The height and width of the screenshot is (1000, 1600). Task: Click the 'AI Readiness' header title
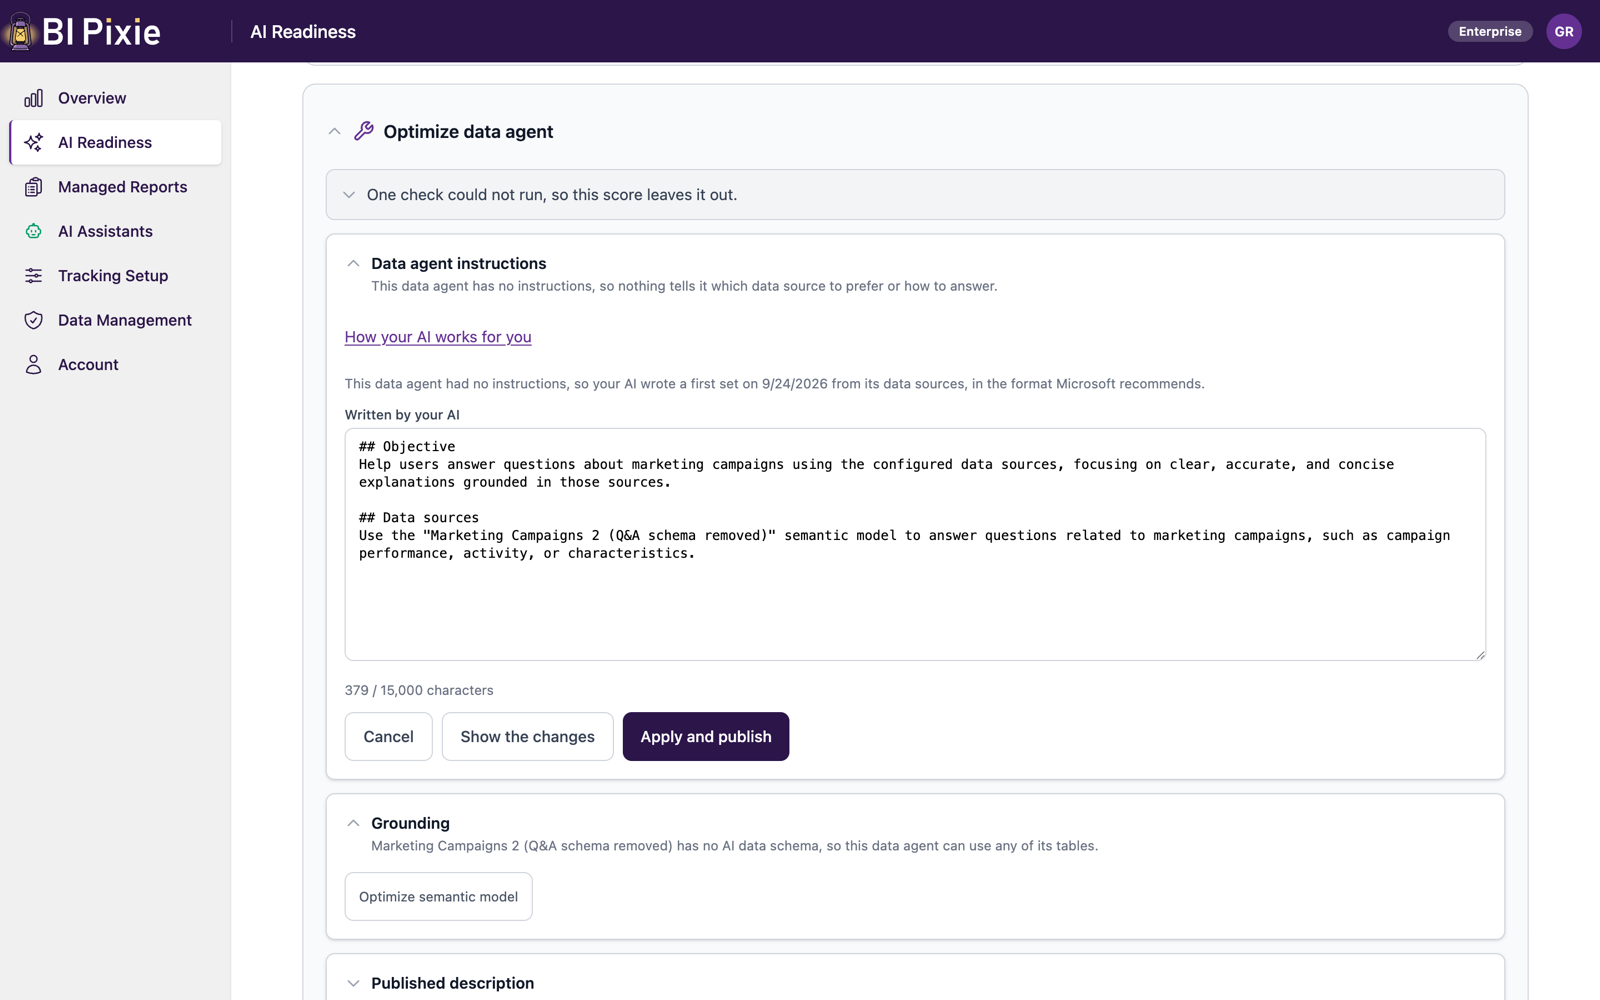[303, 31]
